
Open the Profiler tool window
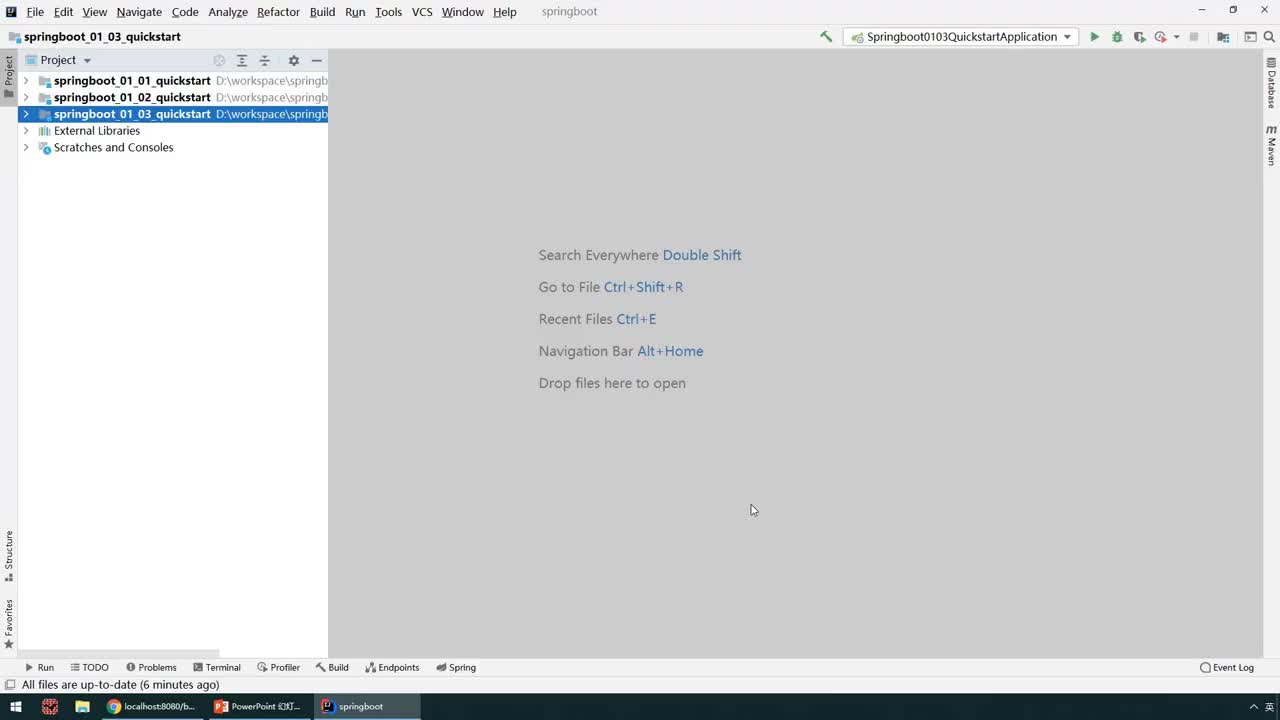pyautogui.click(x=278, y=668)
